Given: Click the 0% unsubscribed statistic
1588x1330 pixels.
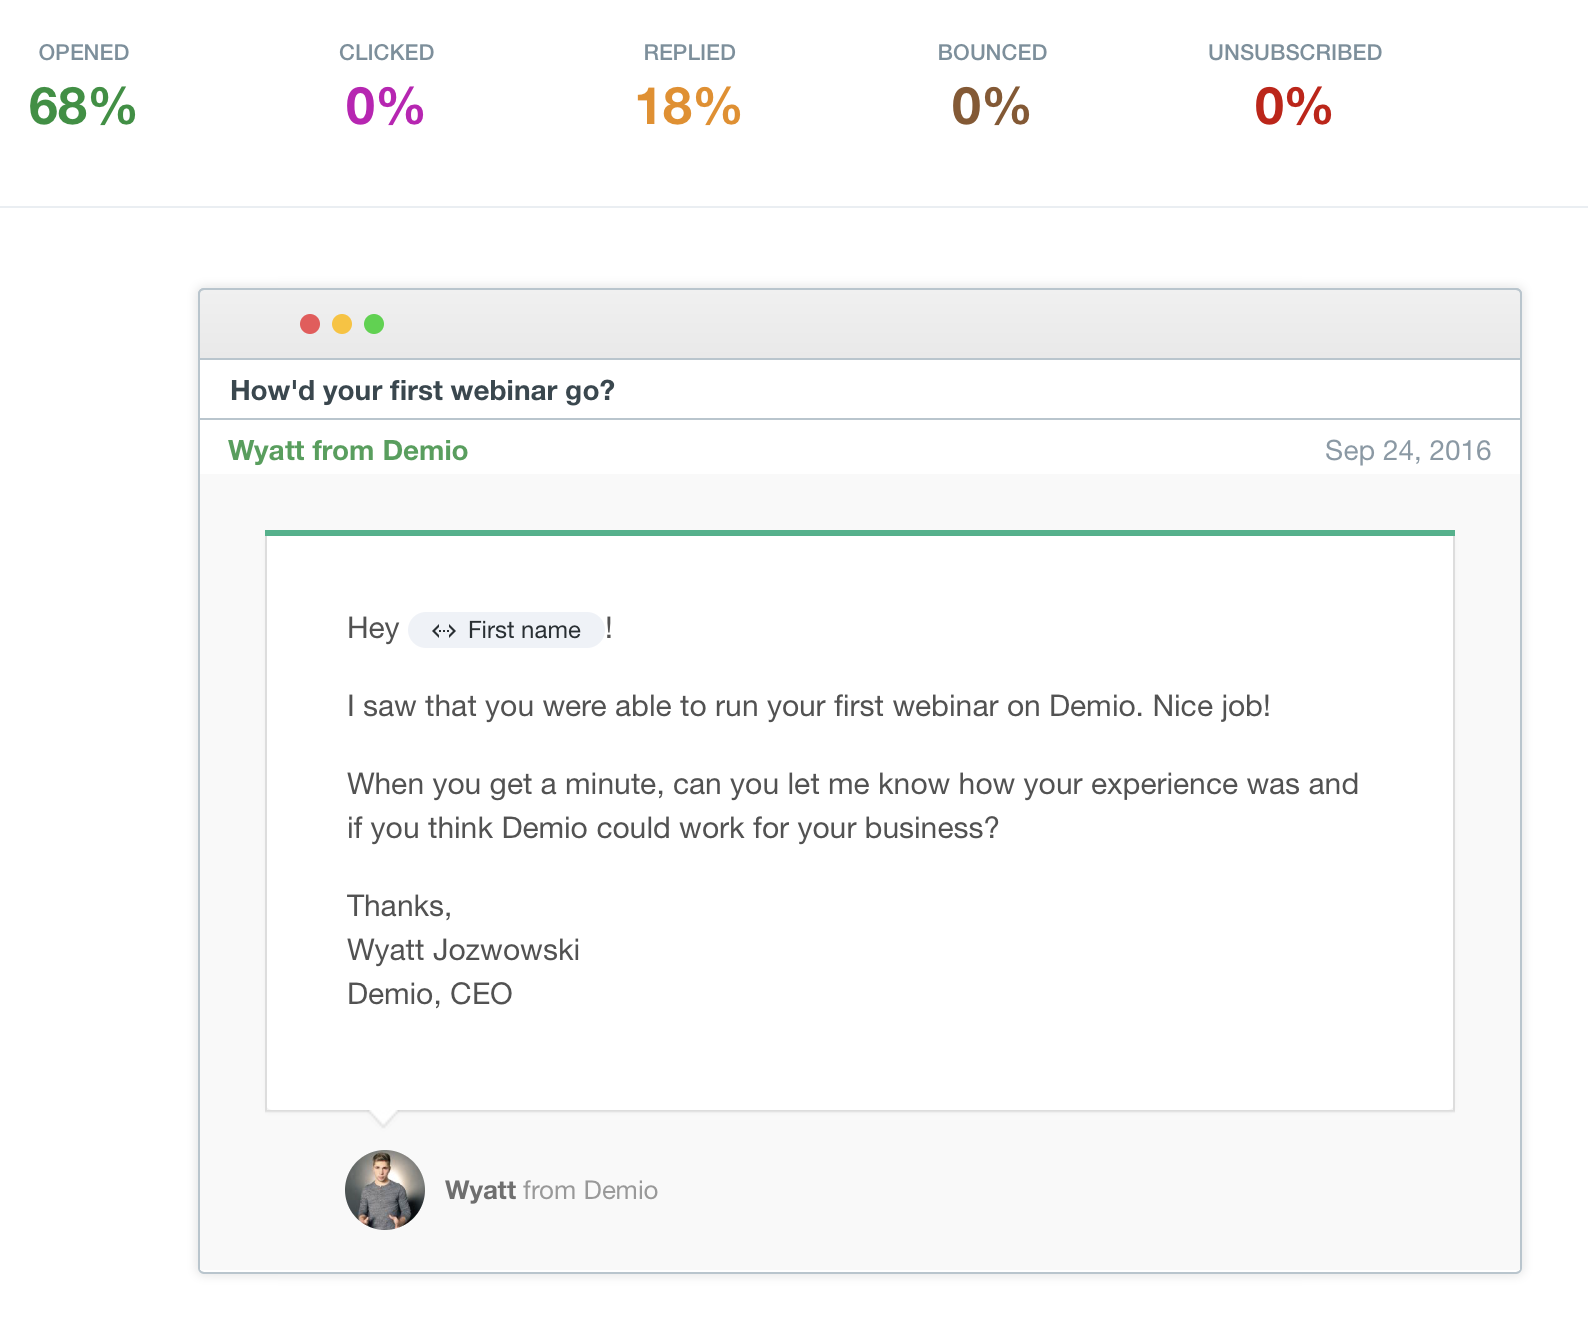Looking at the screenshot, I should [1294, 107].
